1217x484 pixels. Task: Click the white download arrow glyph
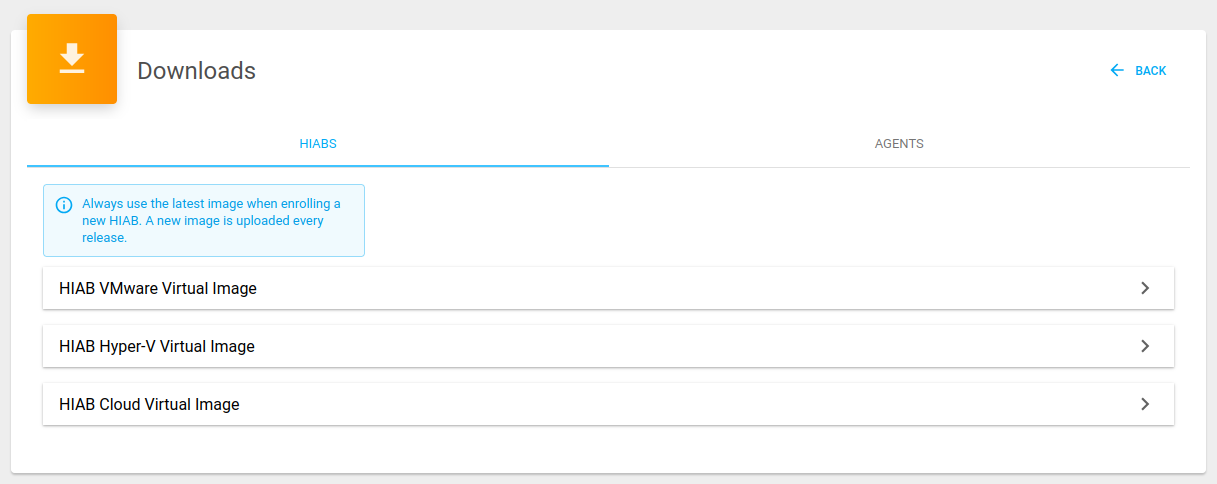tap(72, 59)
